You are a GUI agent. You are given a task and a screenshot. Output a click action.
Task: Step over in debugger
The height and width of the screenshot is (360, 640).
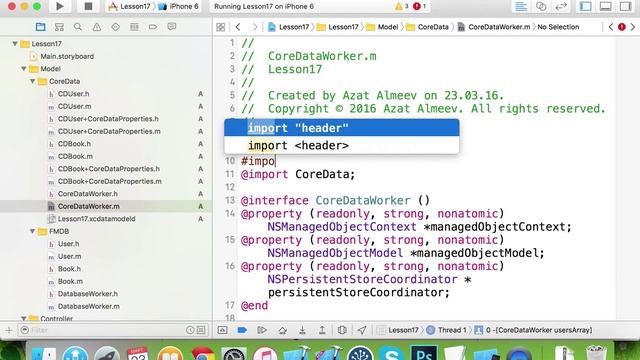pos(282,330)
